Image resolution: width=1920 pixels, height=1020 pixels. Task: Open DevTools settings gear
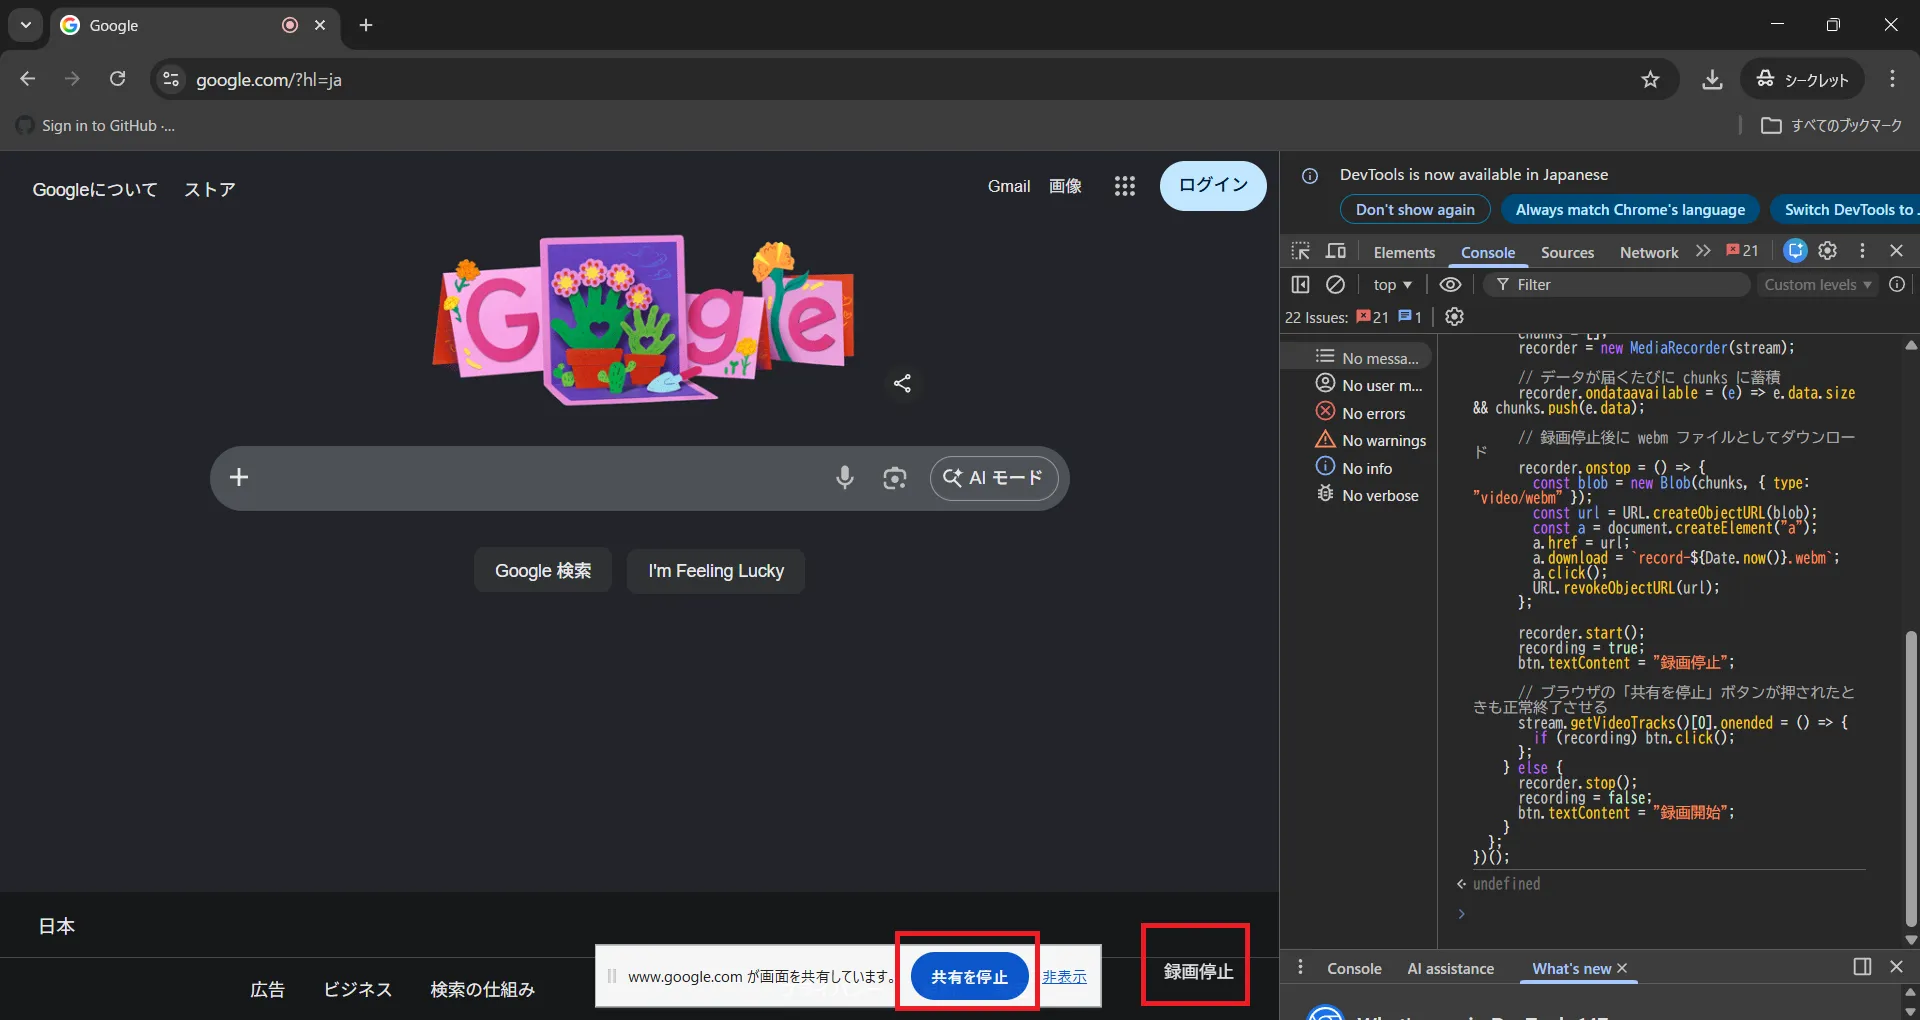(1828, 251)
